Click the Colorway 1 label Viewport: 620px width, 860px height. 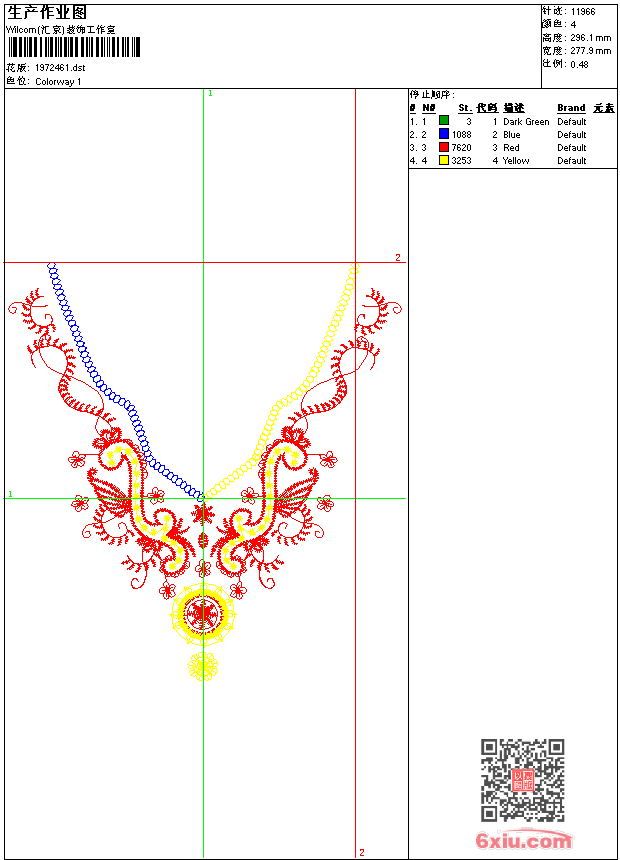coord(59,82)
